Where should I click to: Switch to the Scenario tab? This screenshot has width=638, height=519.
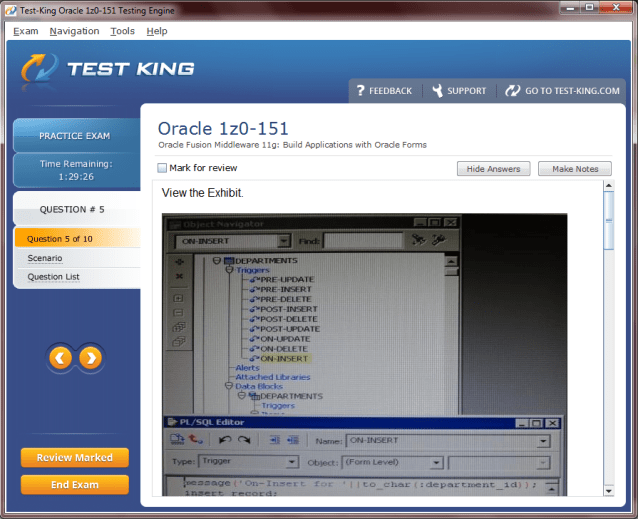pyautogui.click(x=45, y=258)
